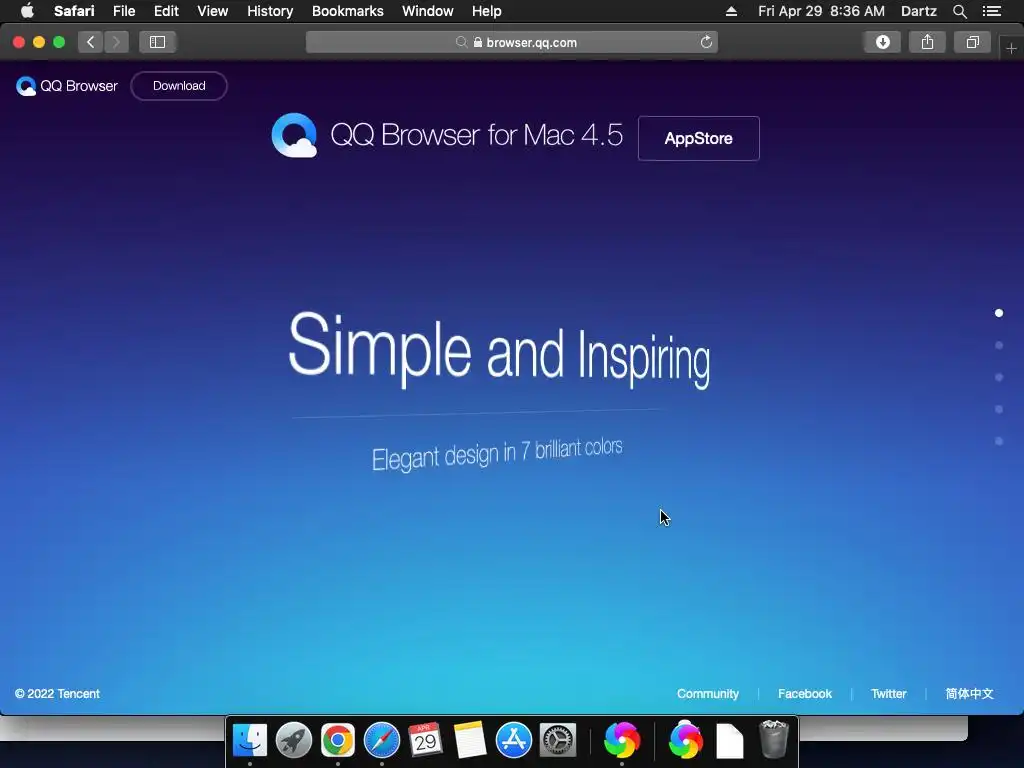Click the browser.qq.com address bar

coord(512,42)
